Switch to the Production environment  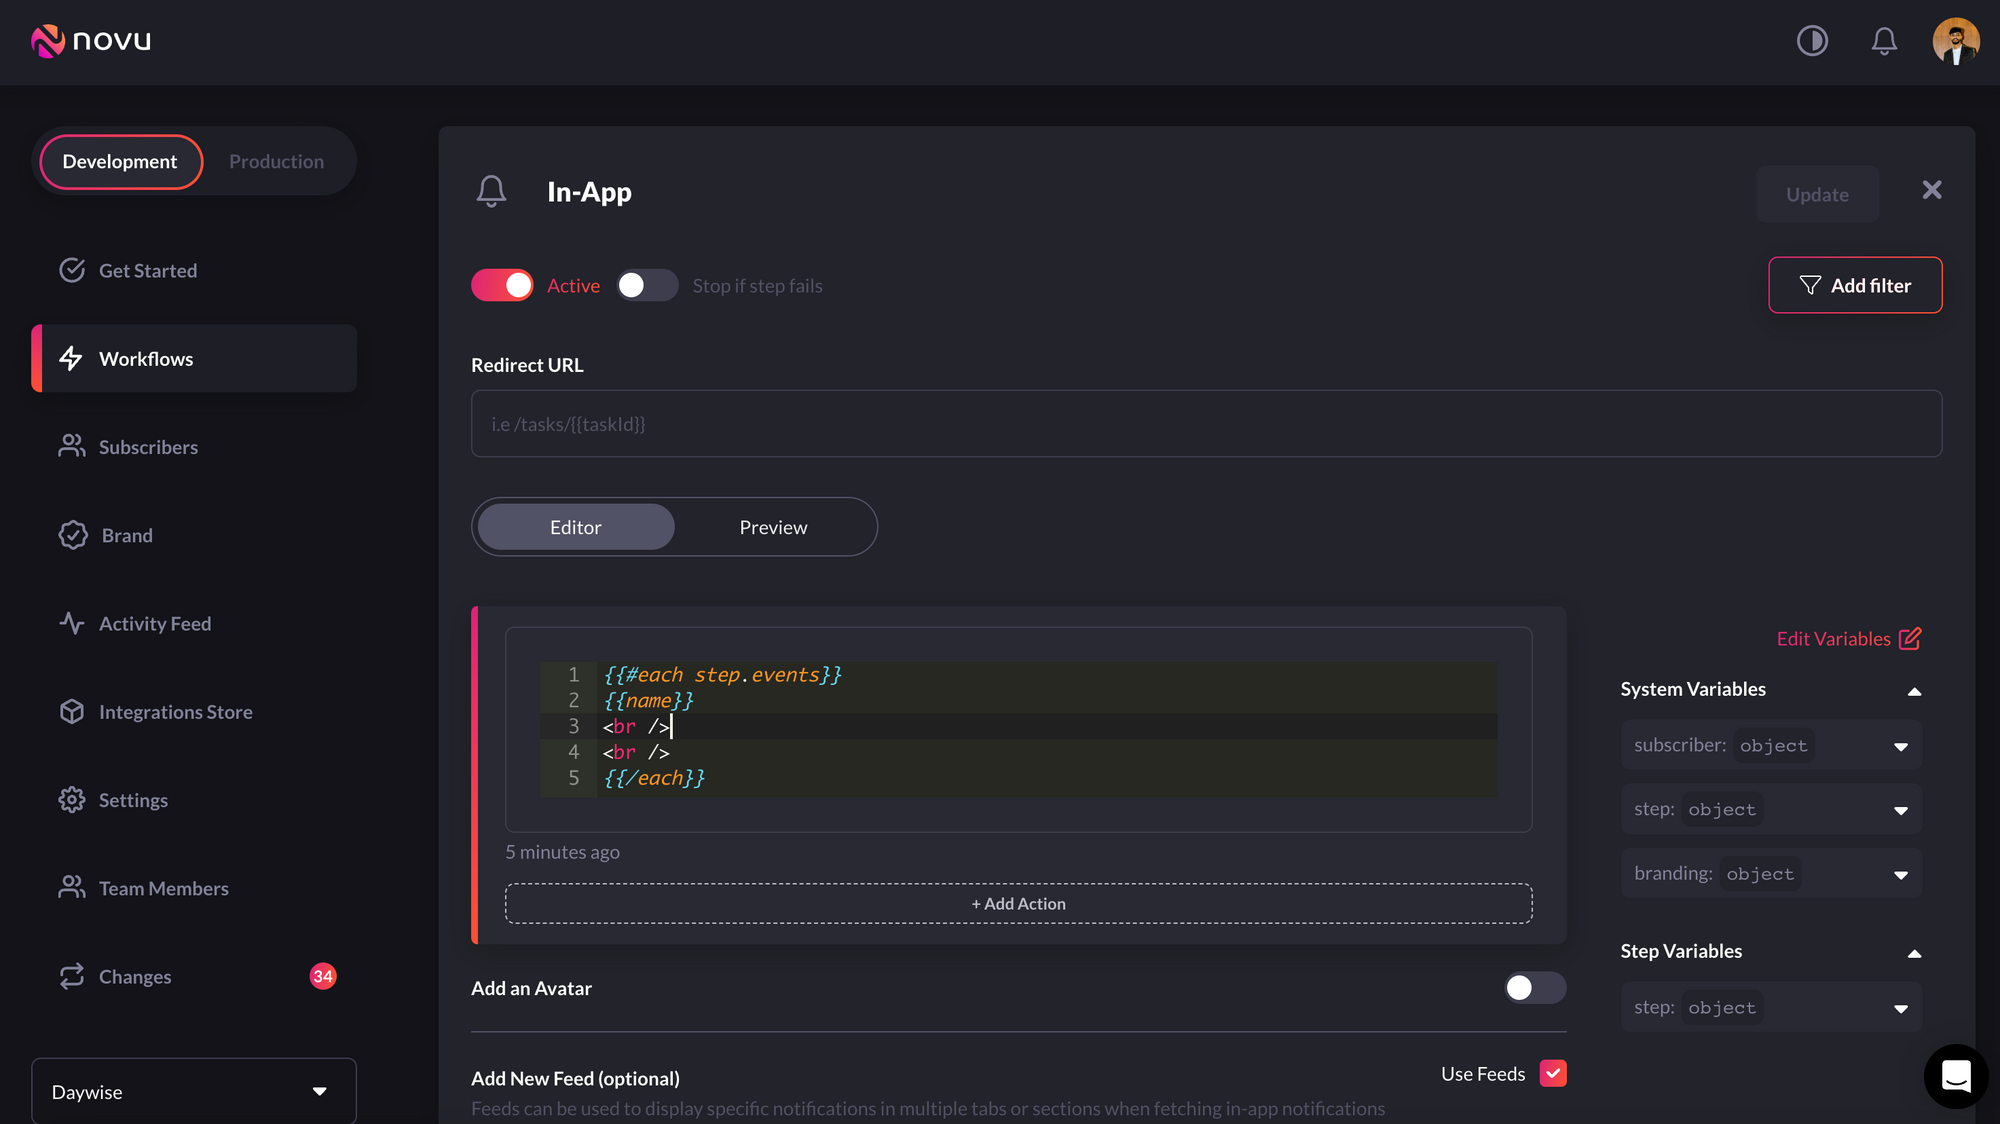[x=276, y=162]
